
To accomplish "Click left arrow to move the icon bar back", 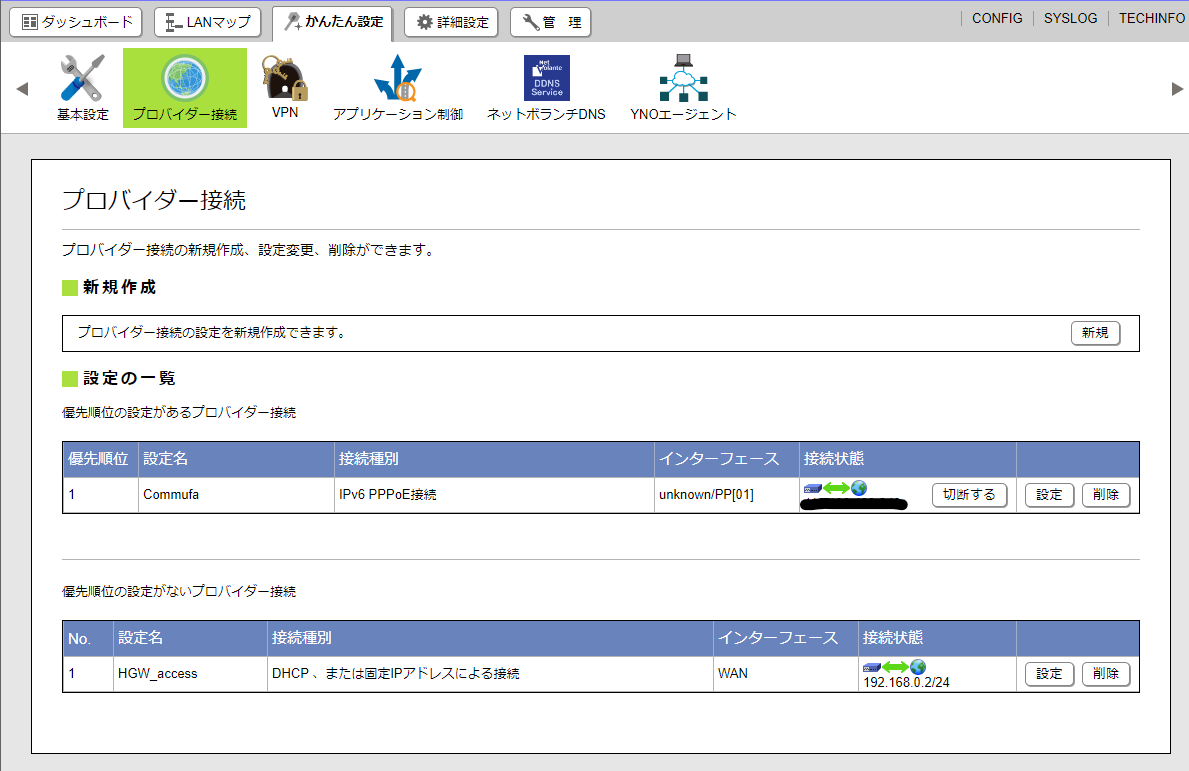I will (x=23, y=89).
